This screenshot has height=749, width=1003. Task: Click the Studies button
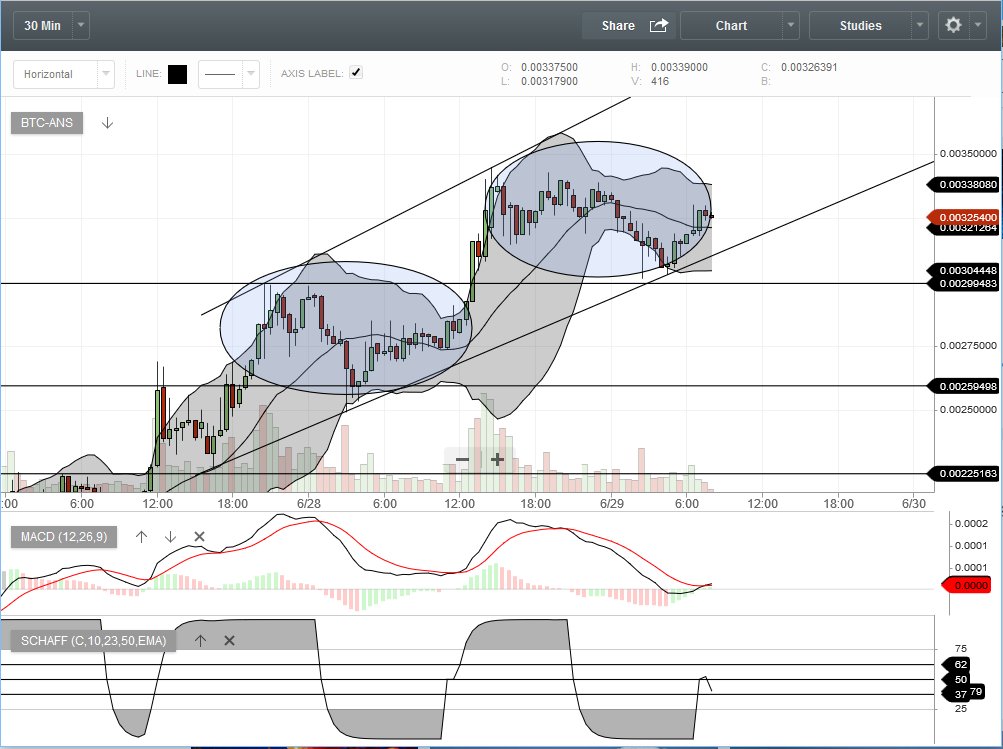click(x=860, y=26)
